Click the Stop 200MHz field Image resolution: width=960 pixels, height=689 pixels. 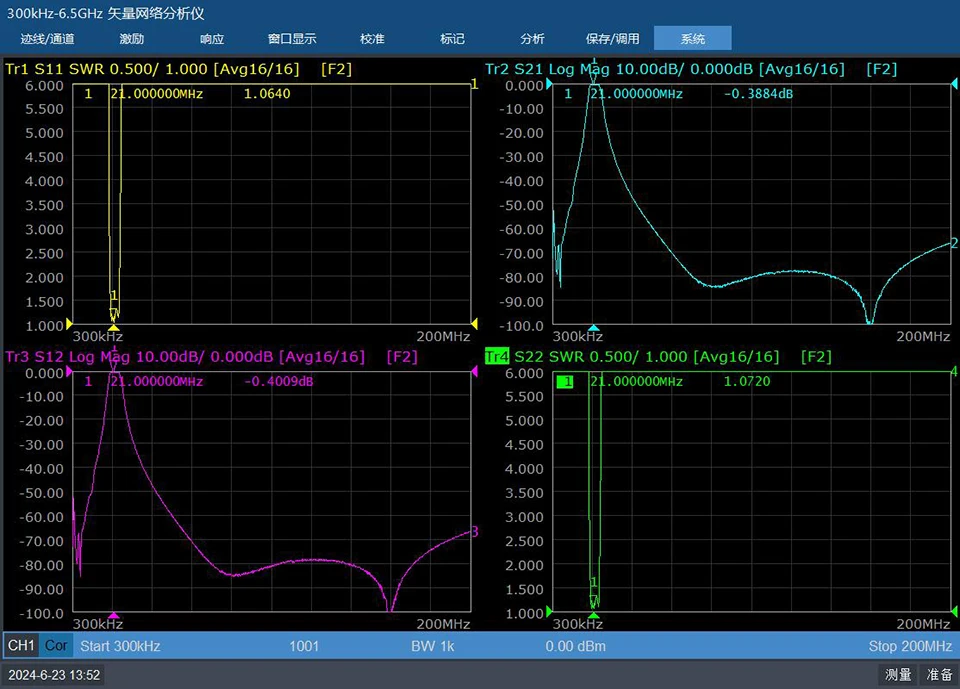pos(910,646)
